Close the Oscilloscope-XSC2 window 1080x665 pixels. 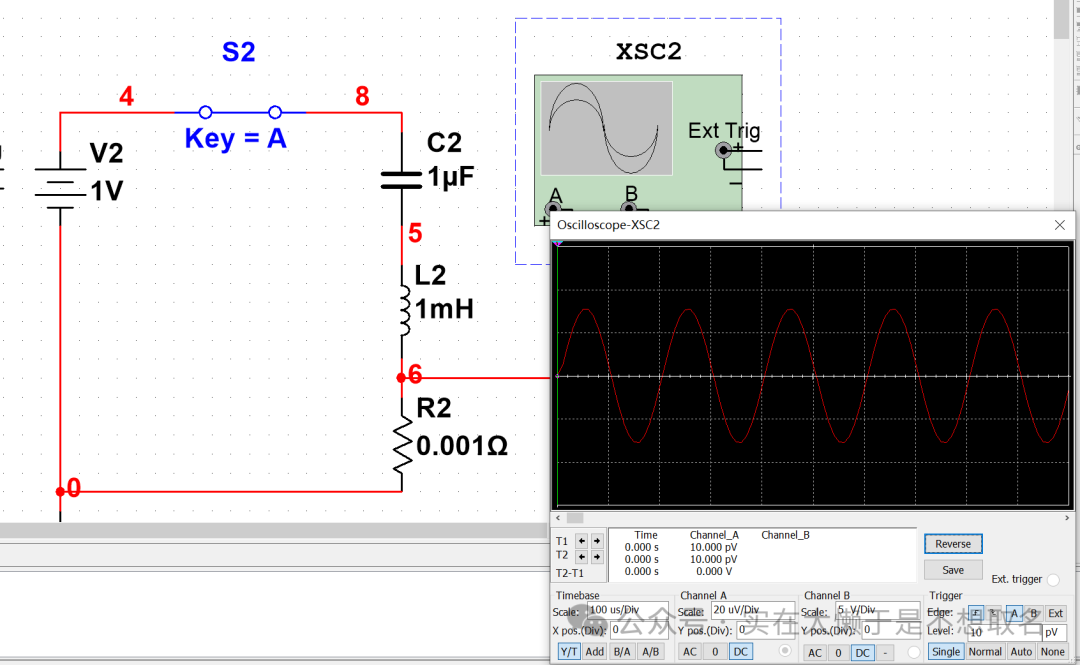click(x=1060, y=225)
